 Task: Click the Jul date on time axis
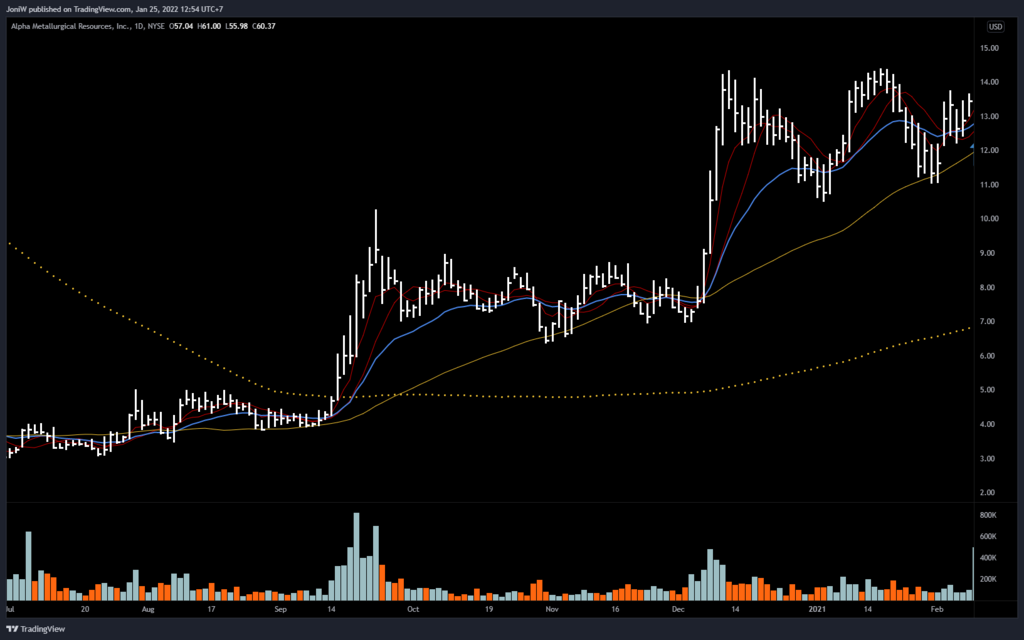pos(9,608)
